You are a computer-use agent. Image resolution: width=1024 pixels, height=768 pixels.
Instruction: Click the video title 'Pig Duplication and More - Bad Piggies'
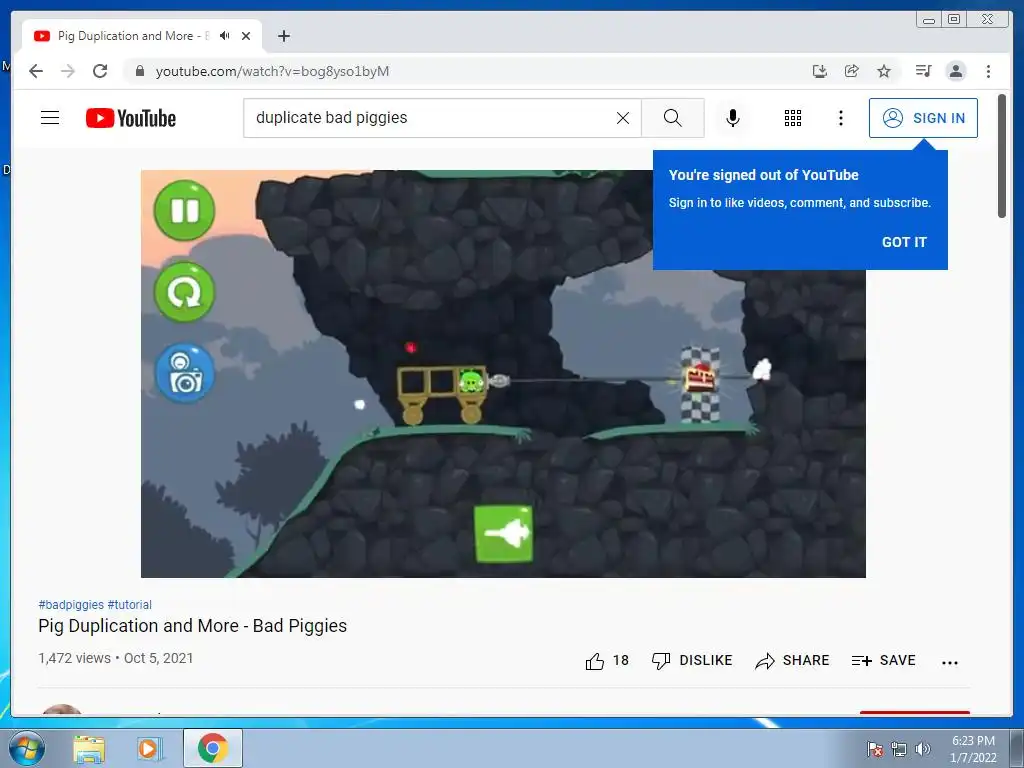(x=193, y=626)
